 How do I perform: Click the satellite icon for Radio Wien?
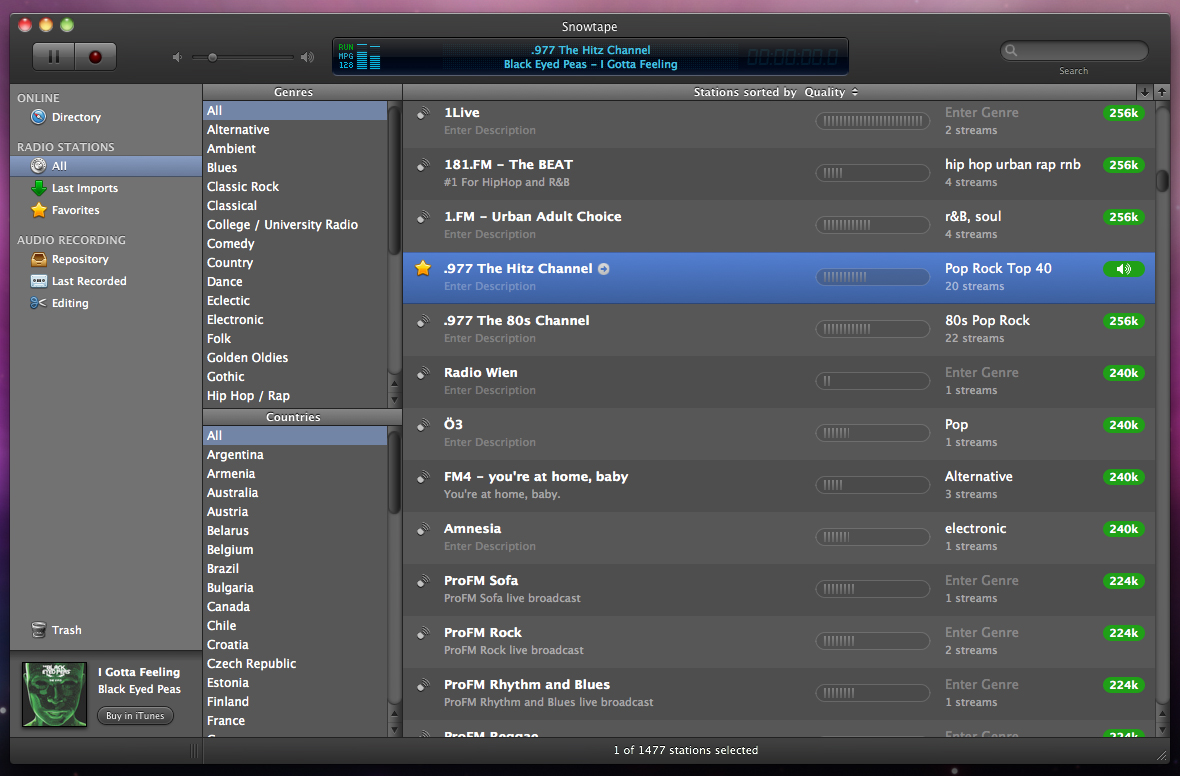pyautogui.click(x=423, y=373)
